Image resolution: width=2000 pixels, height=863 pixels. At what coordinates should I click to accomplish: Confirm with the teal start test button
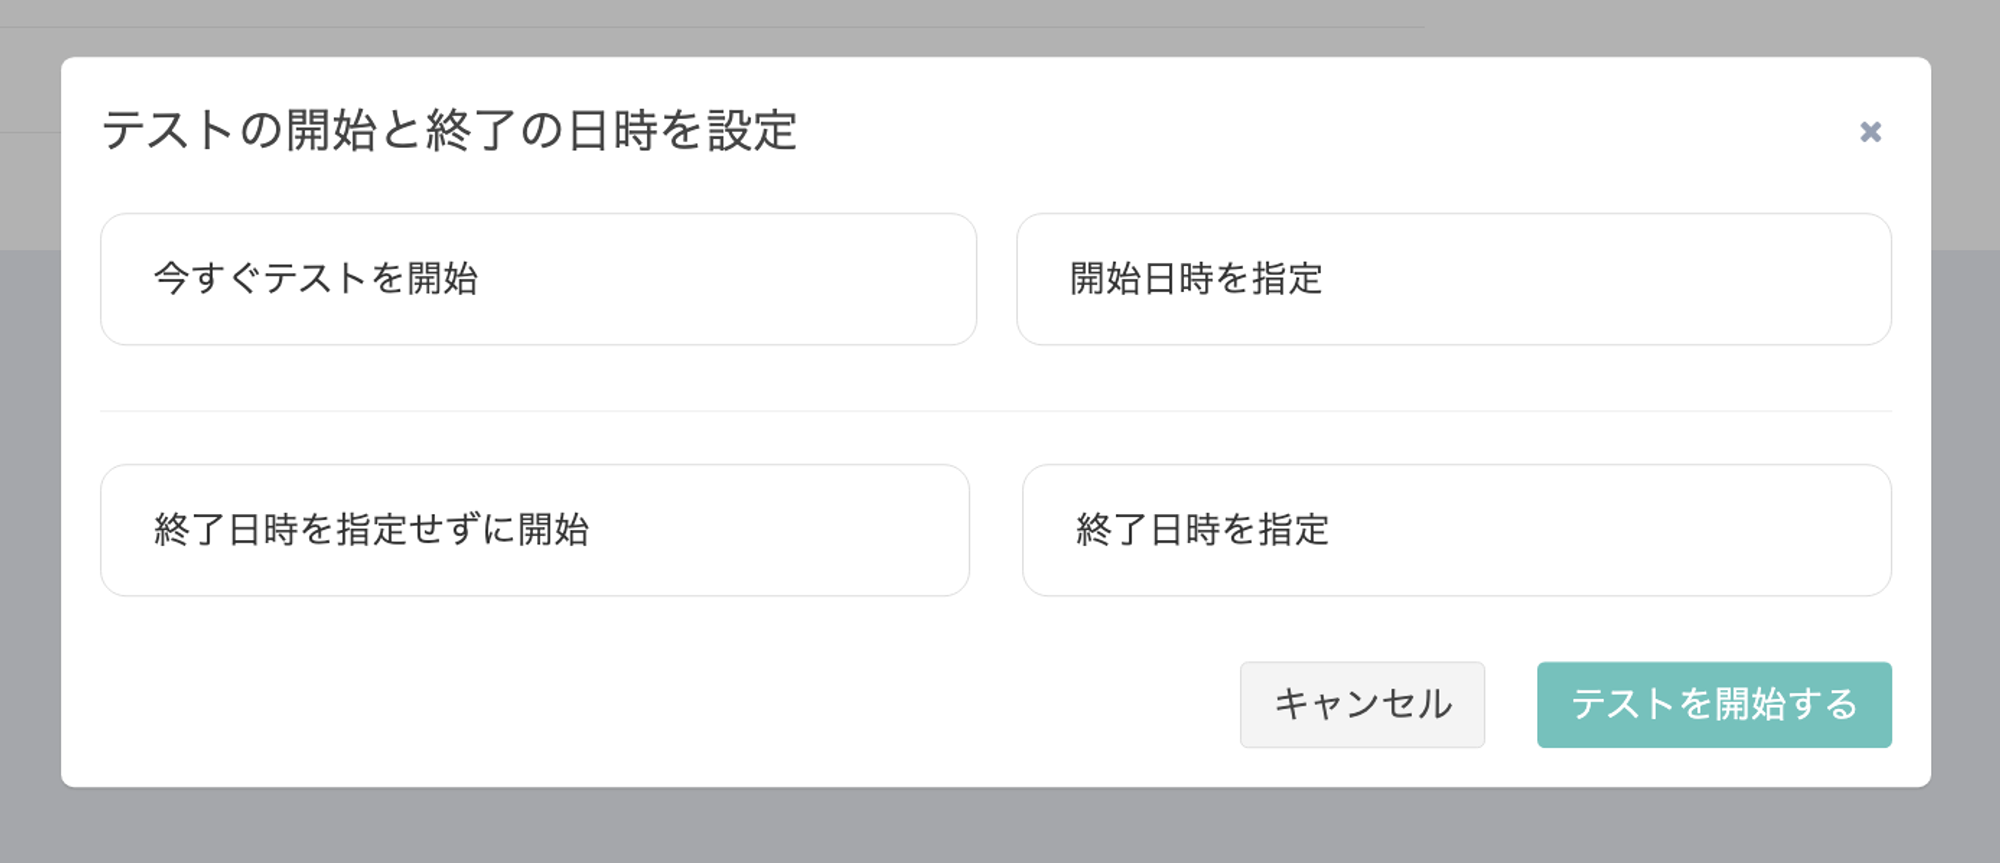1713,704
